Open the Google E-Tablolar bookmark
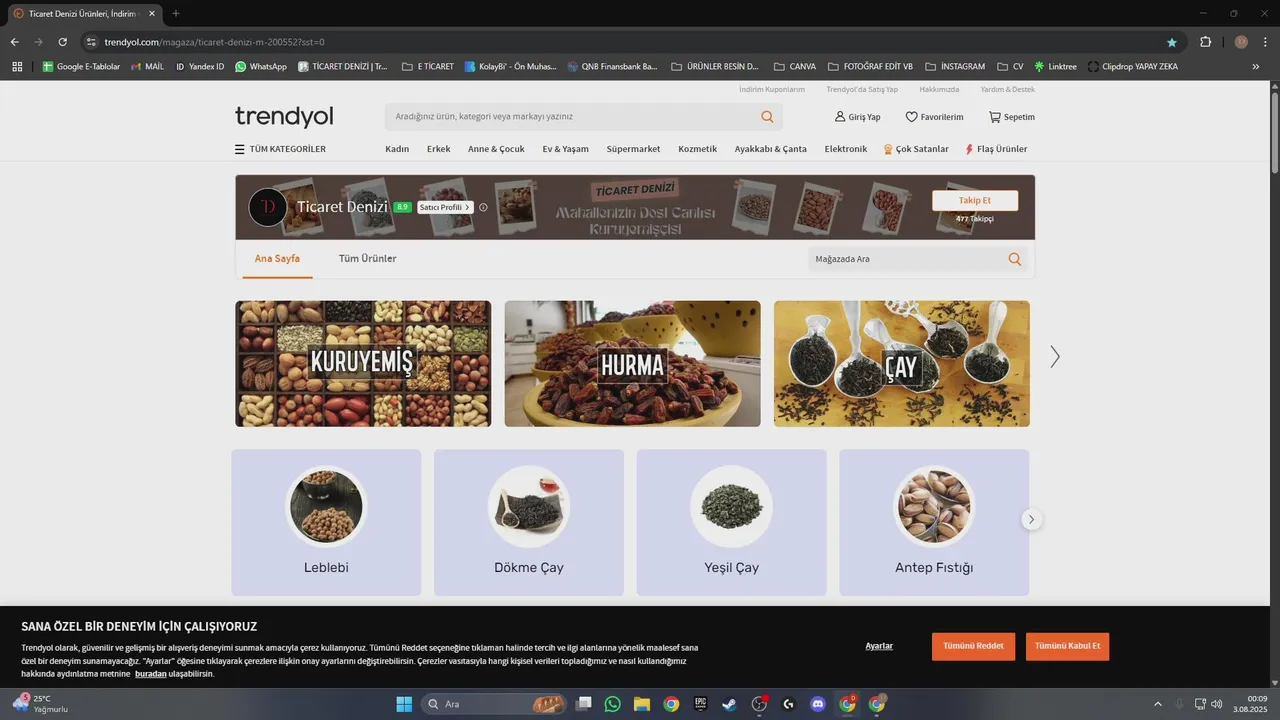This screenshot has height=720, width=1280. pos(81,66)
